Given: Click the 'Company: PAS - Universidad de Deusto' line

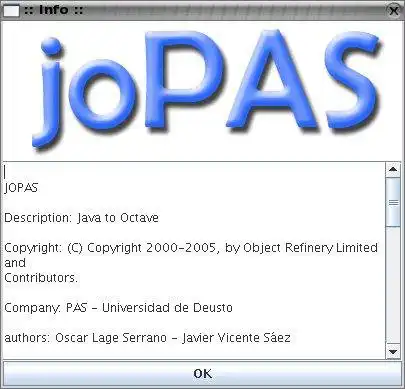Looking at the screenshot, I should [x=118, y=308].
